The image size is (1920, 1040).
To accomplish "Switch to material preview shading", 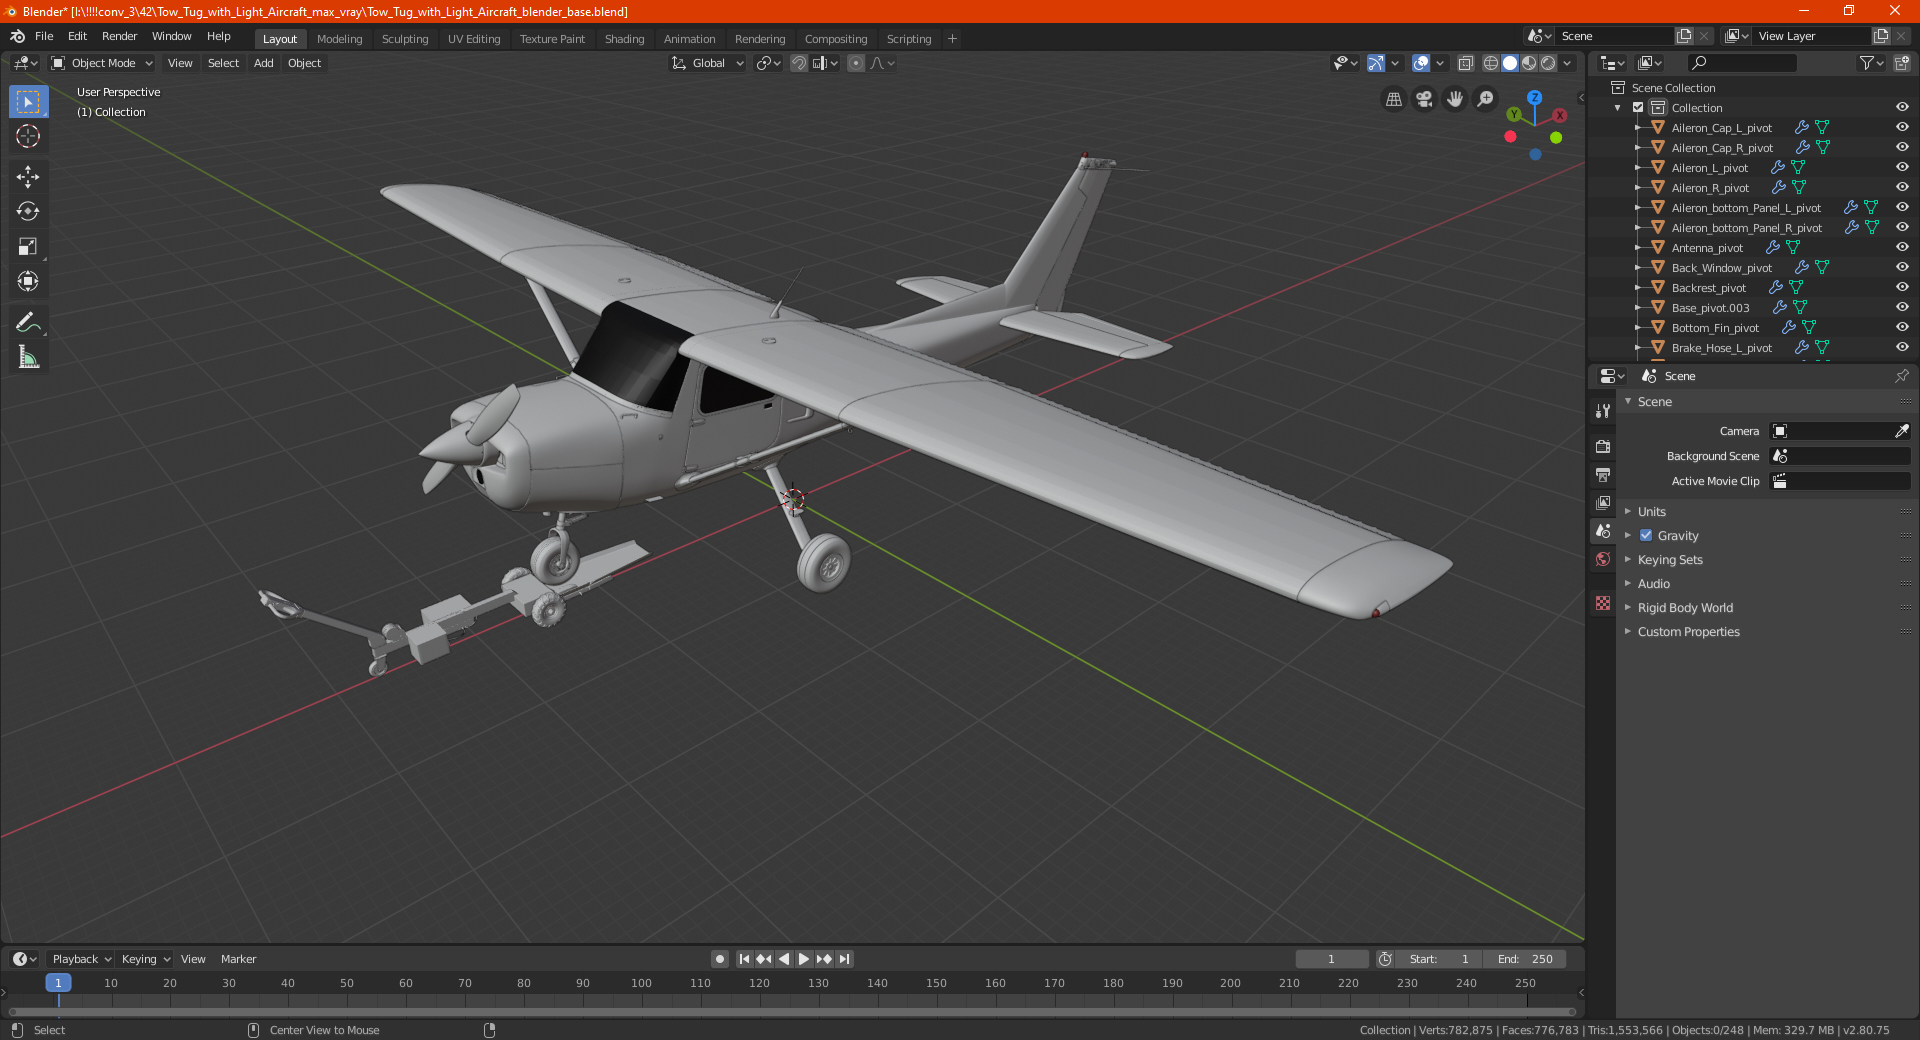I will coord(1529,63).
